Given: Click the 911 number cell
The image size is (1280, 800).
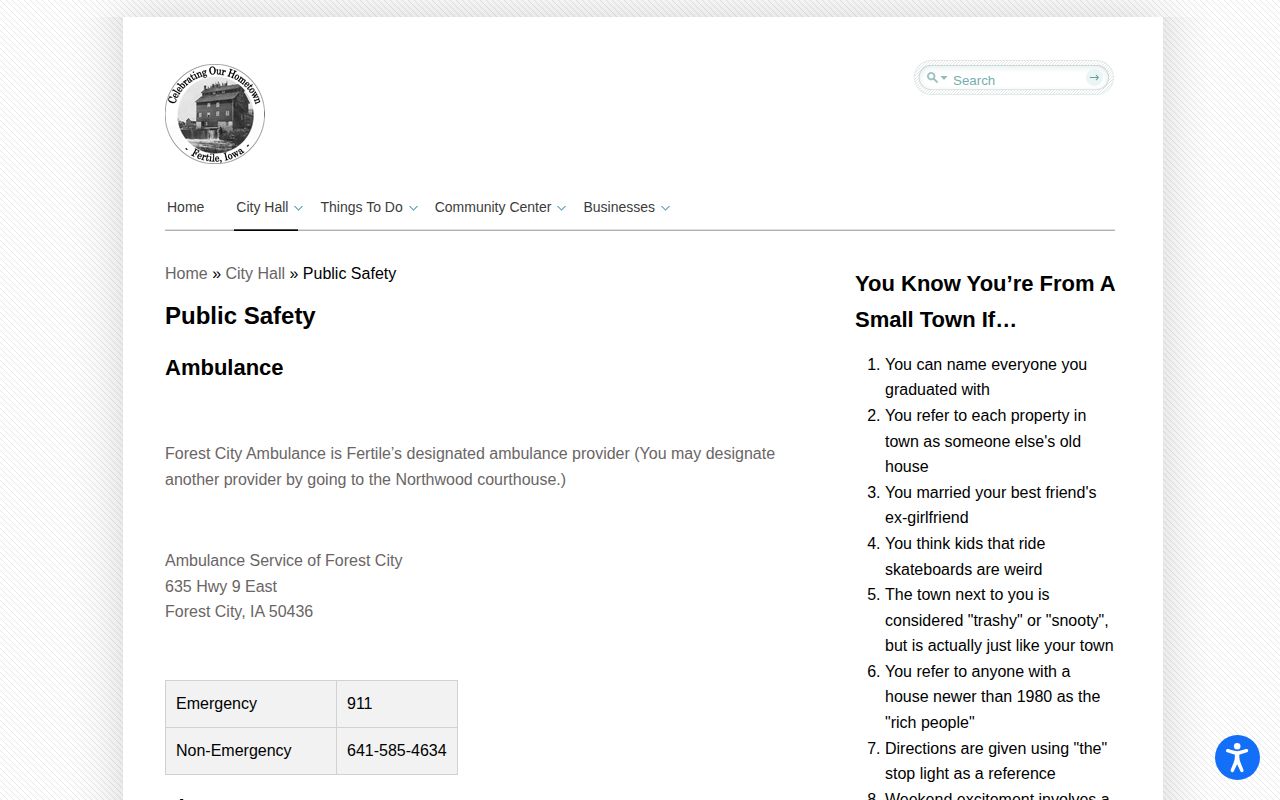Looking at the screenshot, I should 397,704.
